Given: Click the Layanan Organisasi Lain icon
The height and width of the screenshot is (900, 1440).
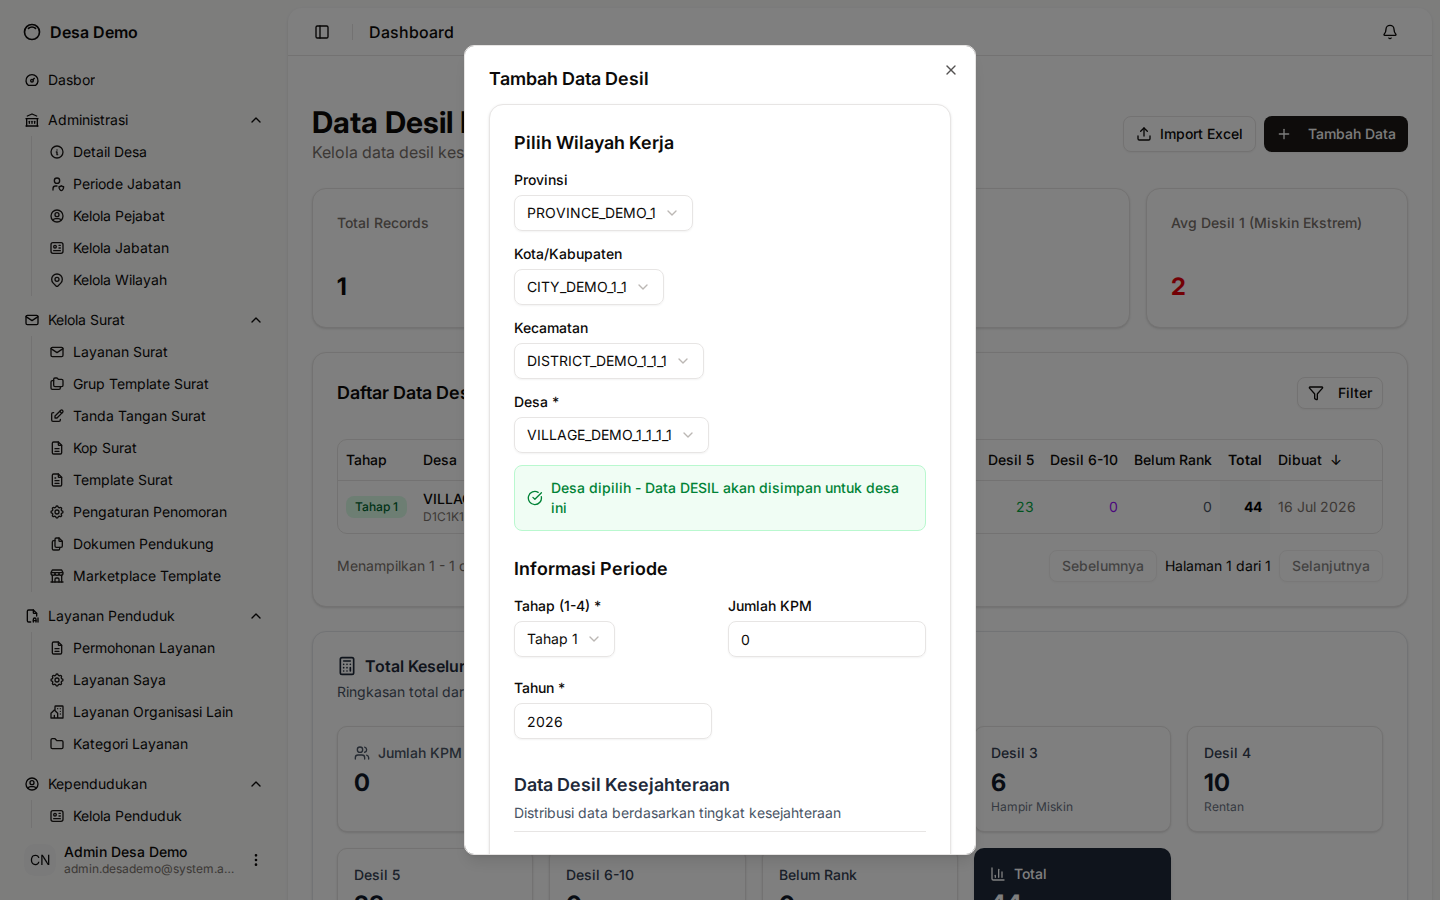Looking at the screenshot, I should pos(57,712).
